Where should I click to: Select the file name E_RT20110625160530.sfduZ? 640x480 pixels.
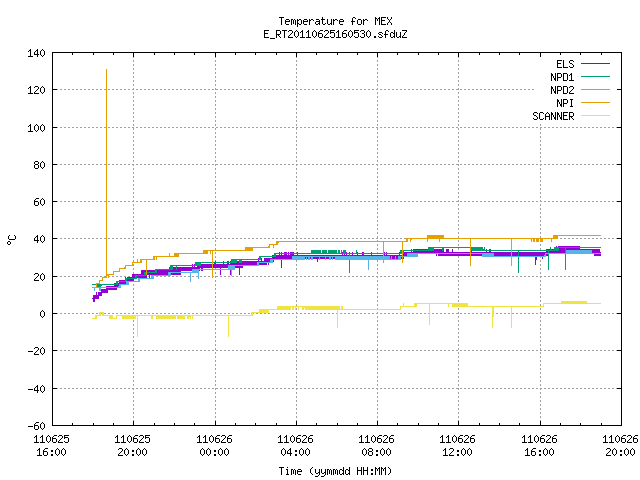coord(335,34)
